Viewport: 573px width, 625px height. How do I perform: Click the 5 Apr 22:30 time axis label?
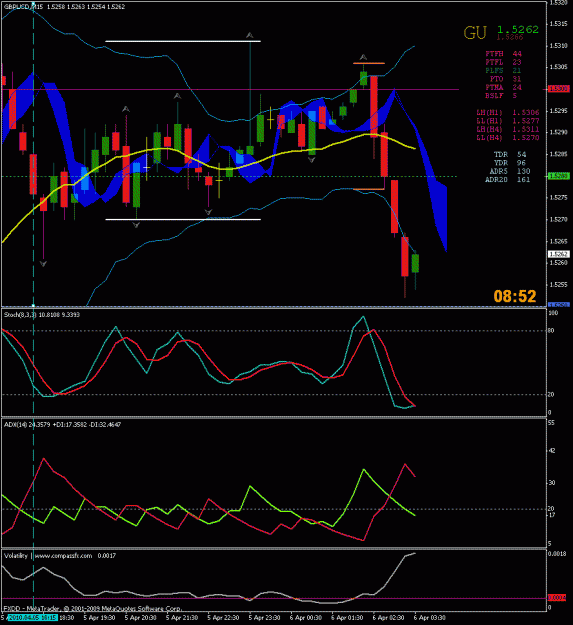(223, 618)
